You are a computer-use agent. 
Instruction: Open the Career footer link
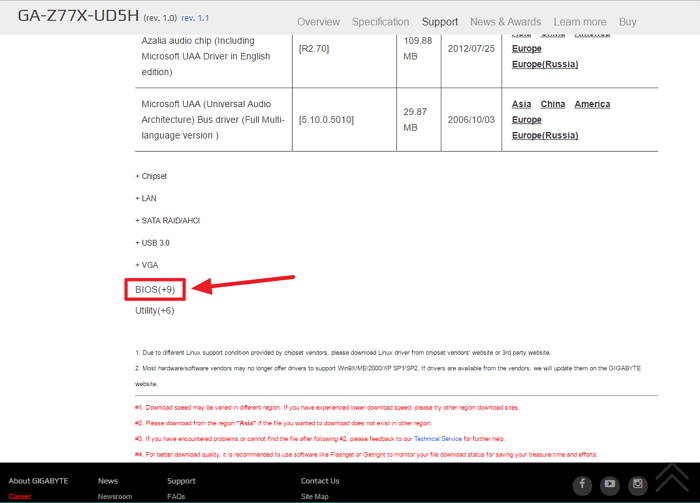click(x=20, y=497)
